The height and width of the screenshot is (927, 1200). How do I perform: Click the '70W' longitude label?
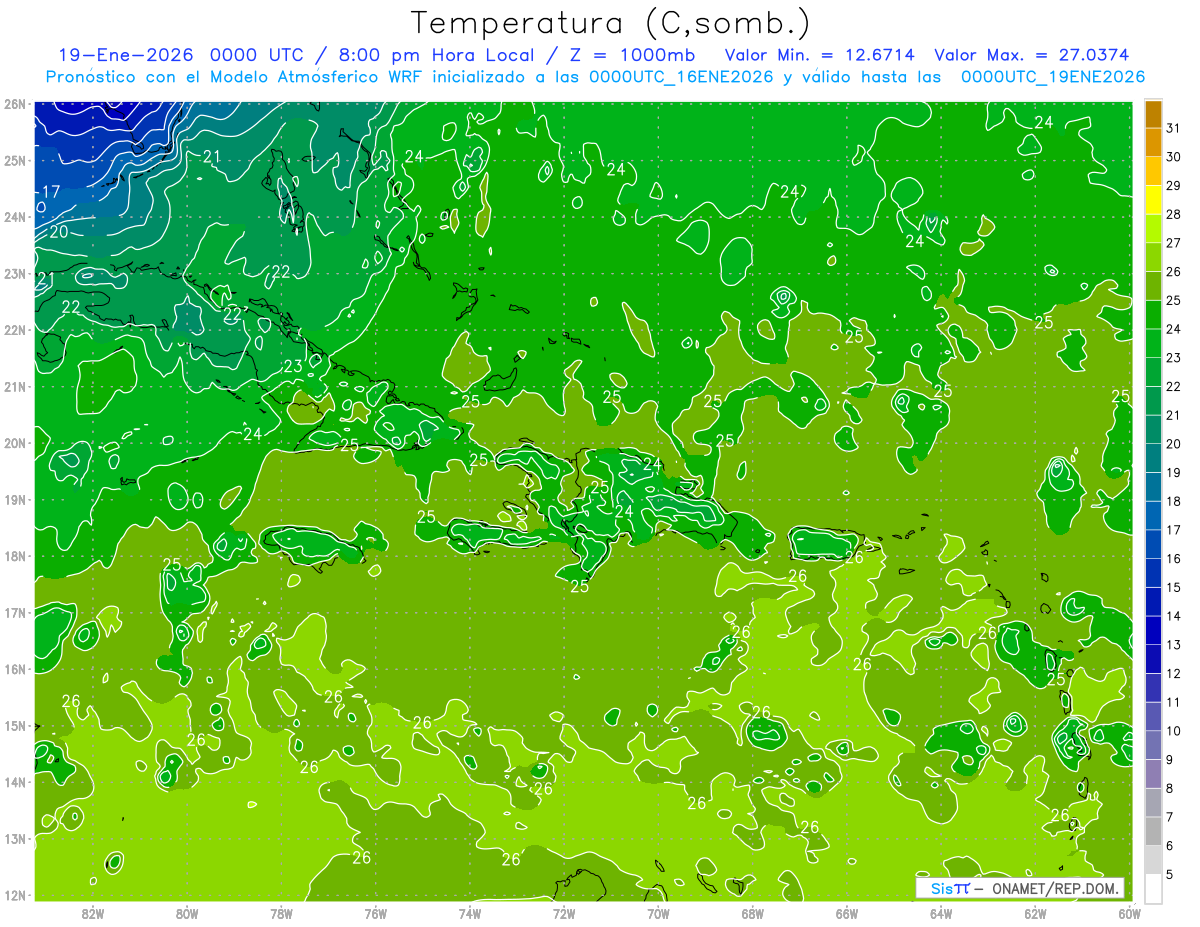(x=658, y=914)
